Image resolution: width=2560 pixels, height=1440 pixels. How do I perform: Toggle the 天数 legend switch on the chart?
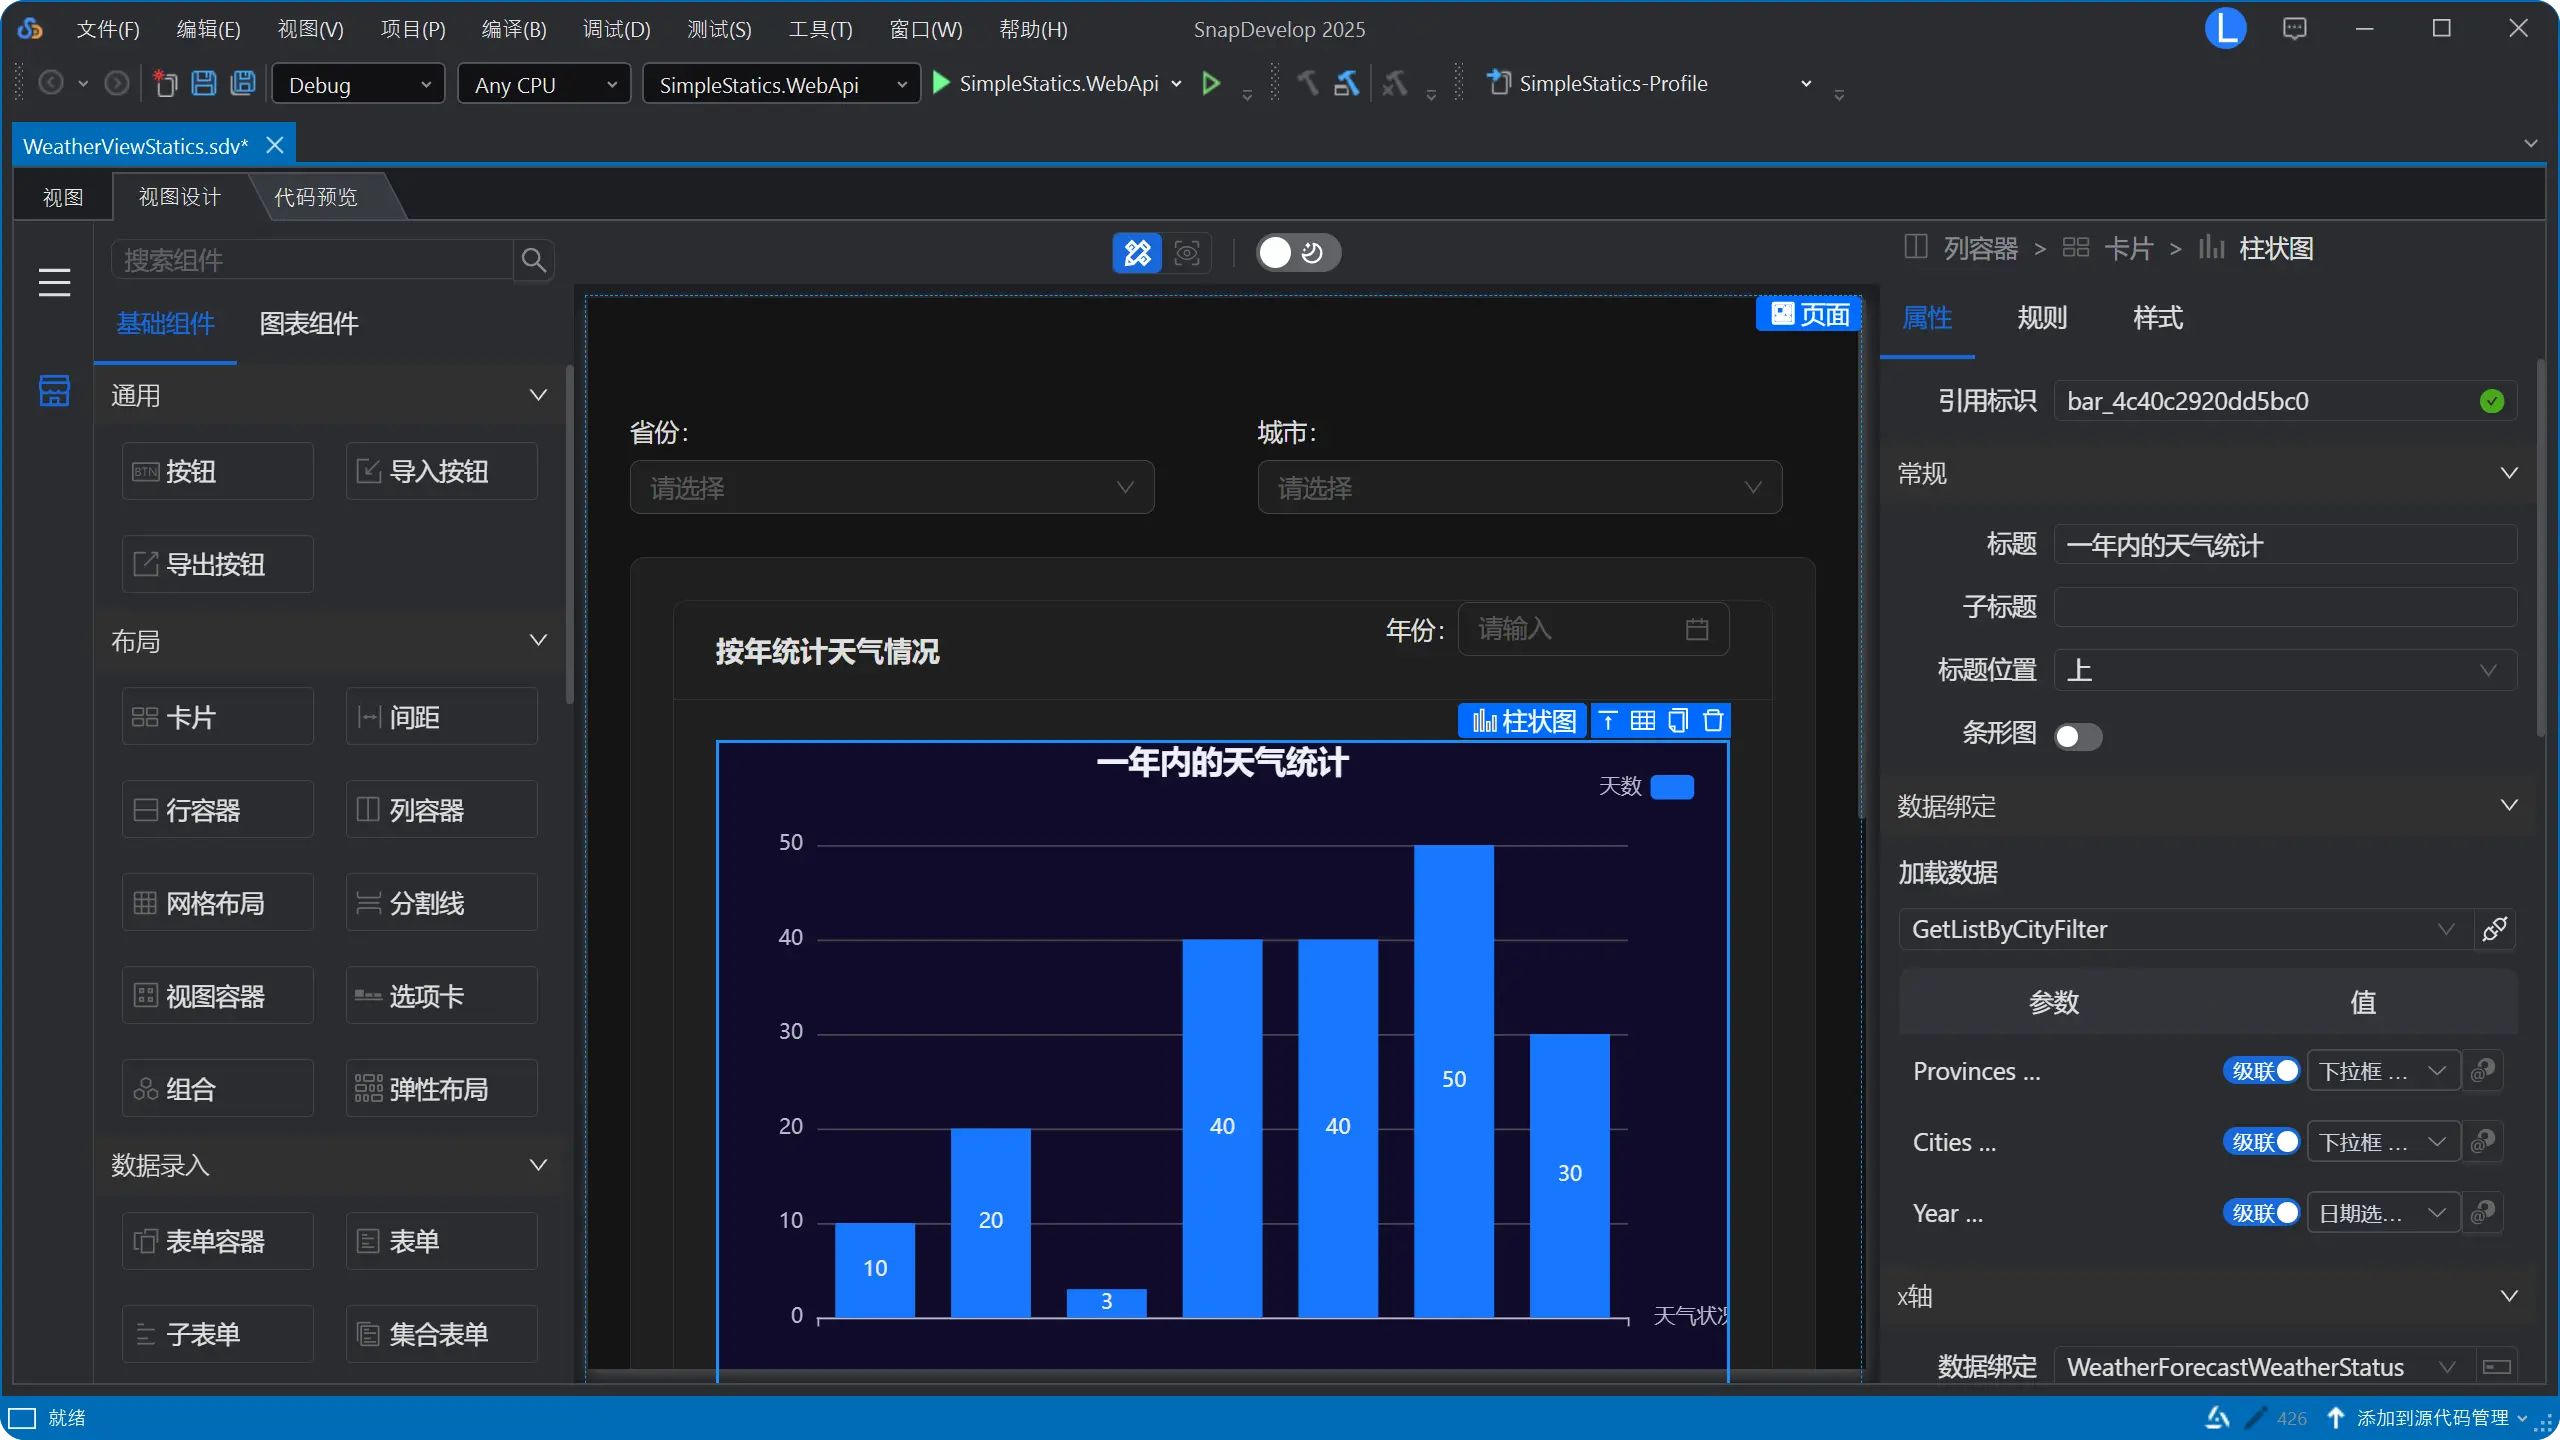tap(1673, 787)
